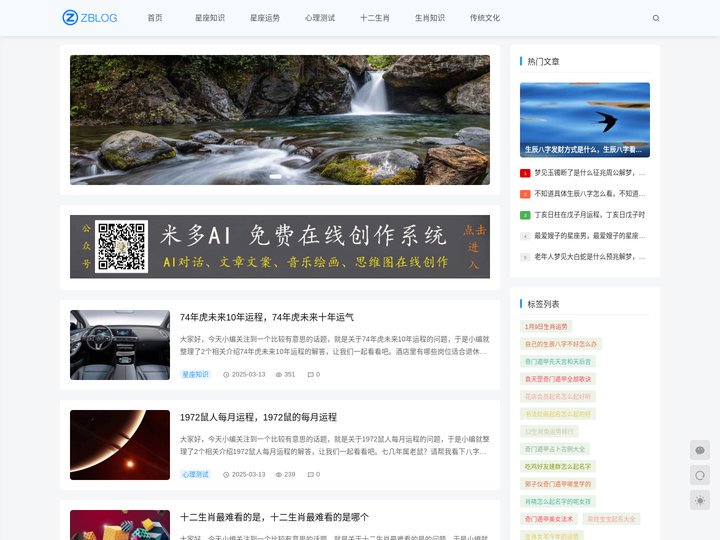Screen dimensions: 720x540
Task: Click excerpt text of 74年虎 article
Action: [x=334, y=345]
